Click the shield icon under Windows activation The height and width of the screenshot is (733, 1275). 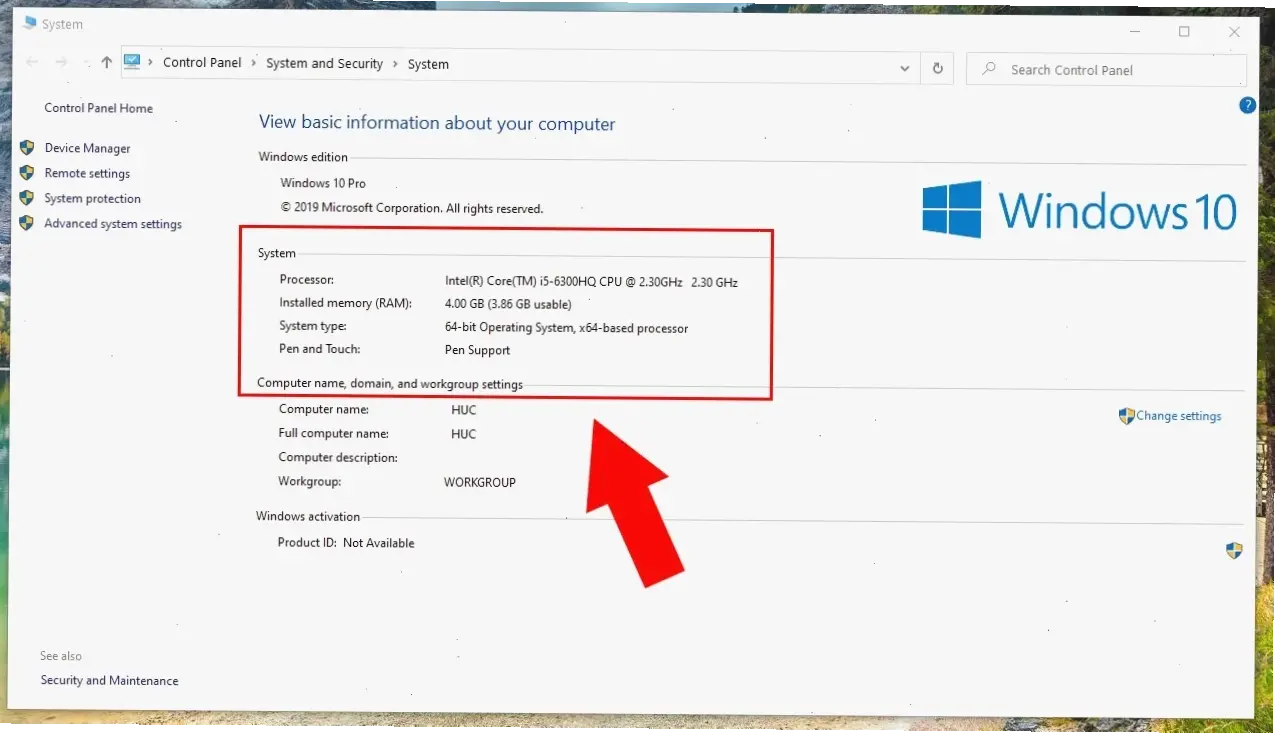(1234, 551)
